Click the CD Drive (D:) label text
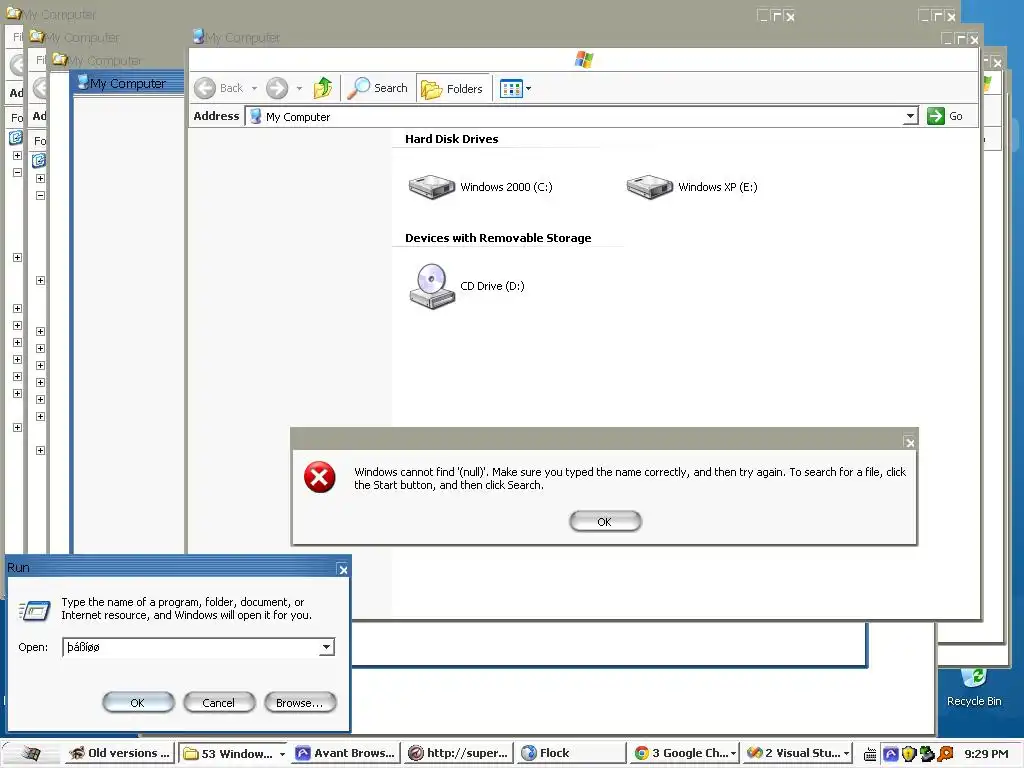The height and width of the screenshot is (768, 1024). (492, 286)
